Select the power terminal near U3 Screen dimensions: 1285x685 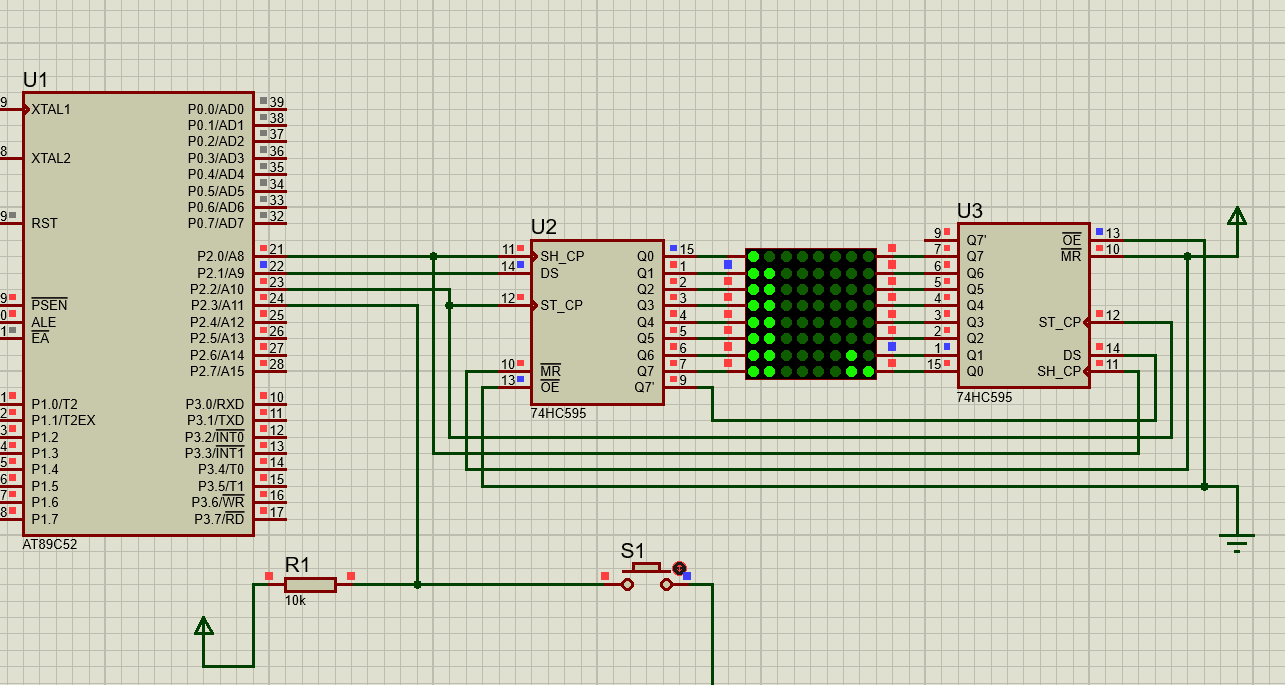coord(1237,217)
